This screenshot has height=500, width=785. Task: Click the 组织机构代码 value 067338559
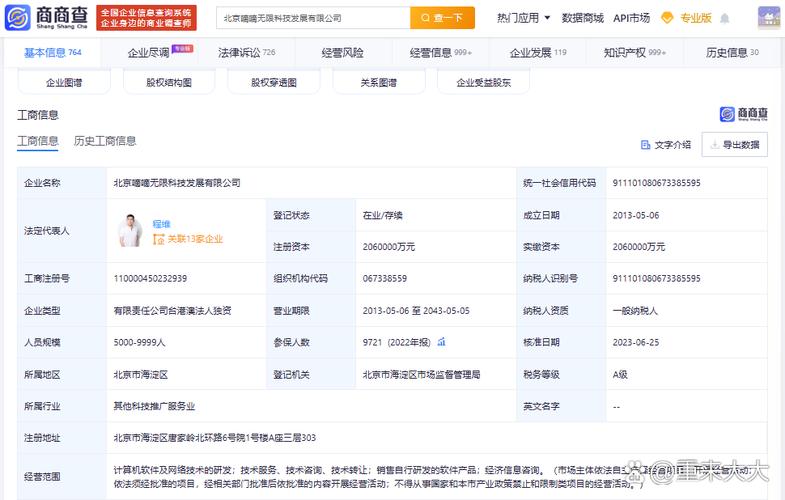click(385, 278)
